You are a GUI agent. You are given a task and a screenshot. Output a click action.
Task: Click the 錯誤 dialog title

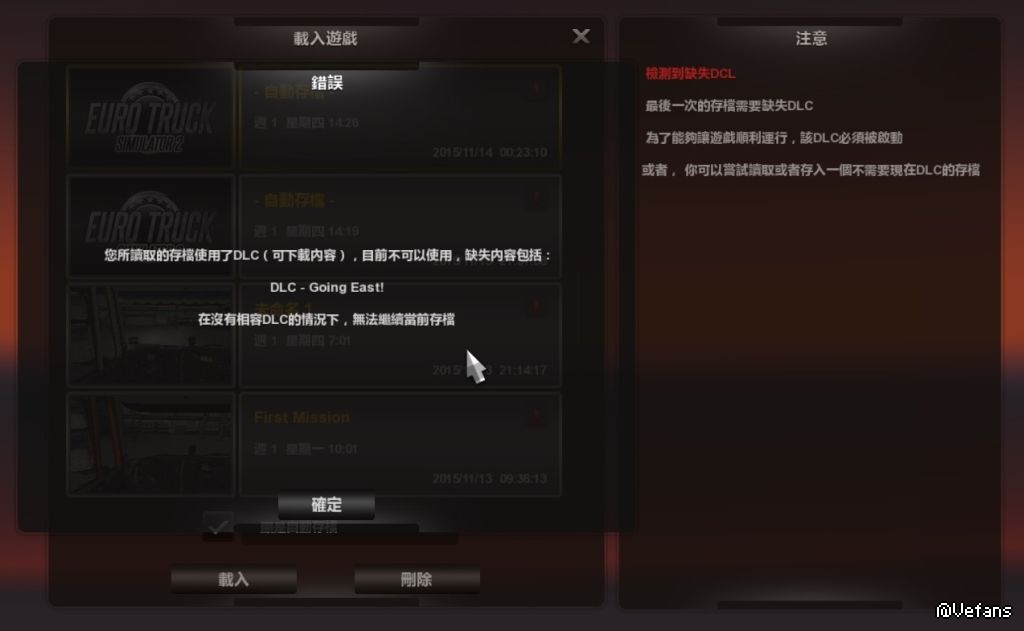pos(327,82)
